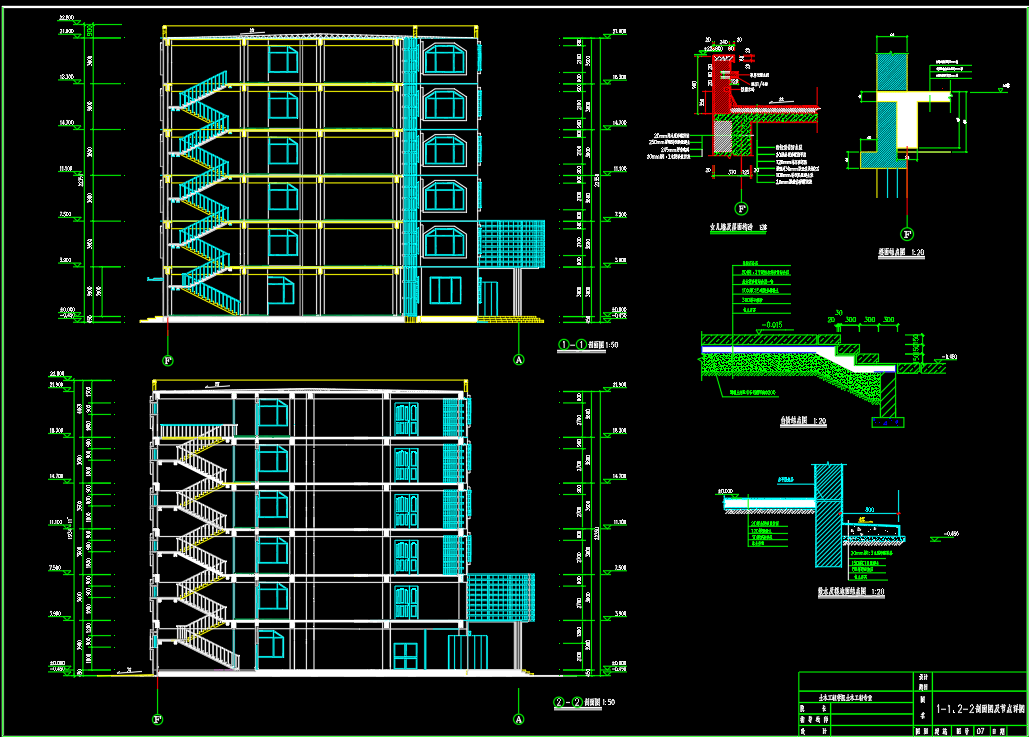Viewport: 1029px width, 737px height.
Task: Select axis bubble F below upper section
Action: [x=167, y=359]
